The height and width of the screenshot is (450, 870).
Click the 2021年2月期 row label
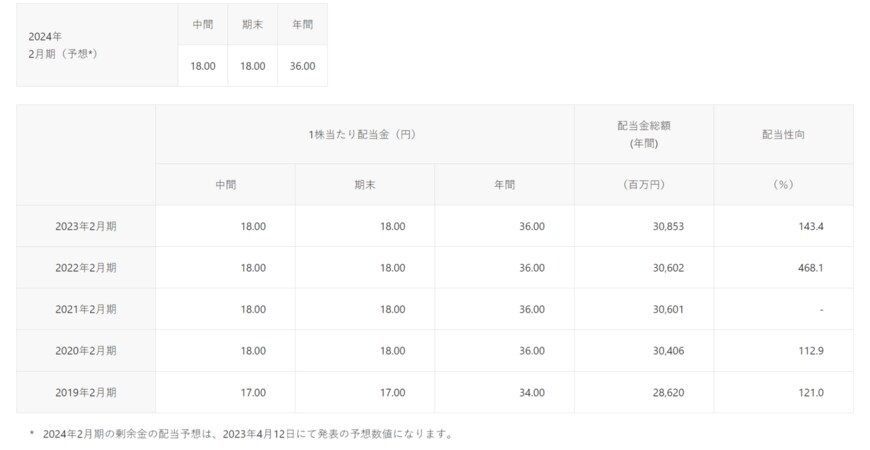tap(86, 309)
